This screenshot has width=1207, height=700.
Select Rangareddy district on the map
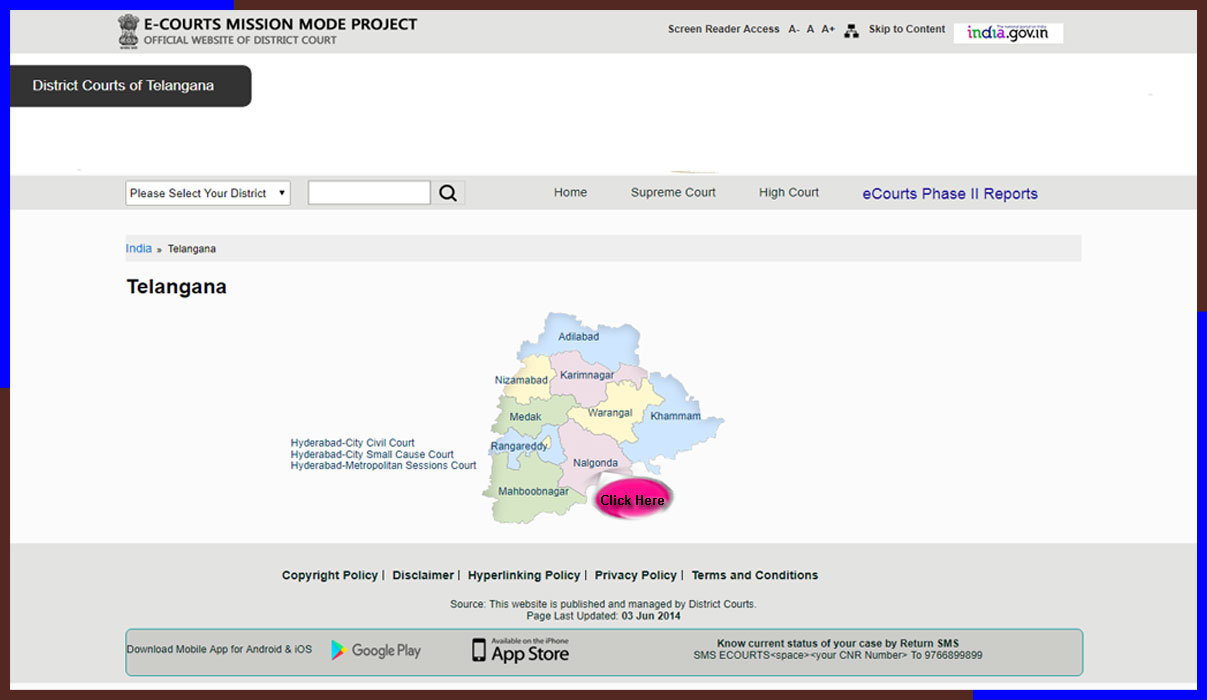519,446
